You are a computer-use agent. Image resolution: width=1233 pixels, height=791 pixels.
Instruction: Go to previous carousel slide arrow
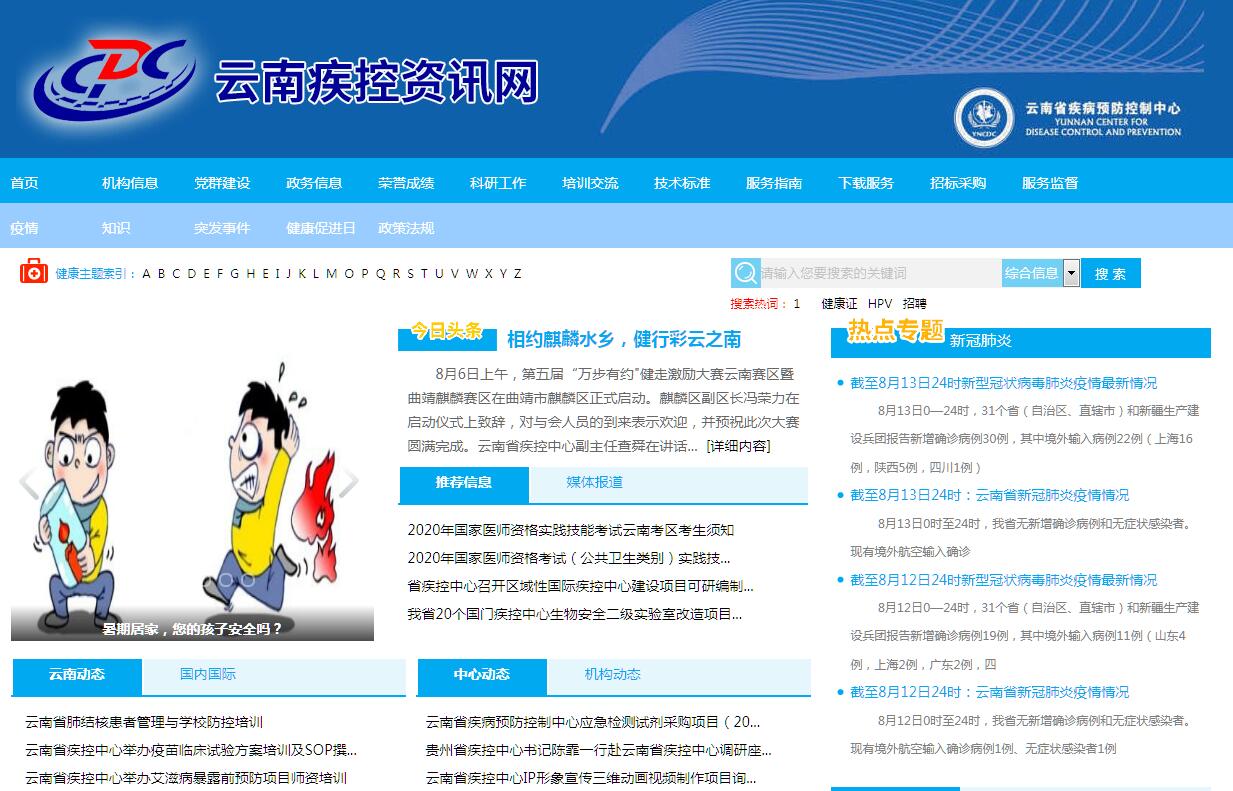point(29,483)
